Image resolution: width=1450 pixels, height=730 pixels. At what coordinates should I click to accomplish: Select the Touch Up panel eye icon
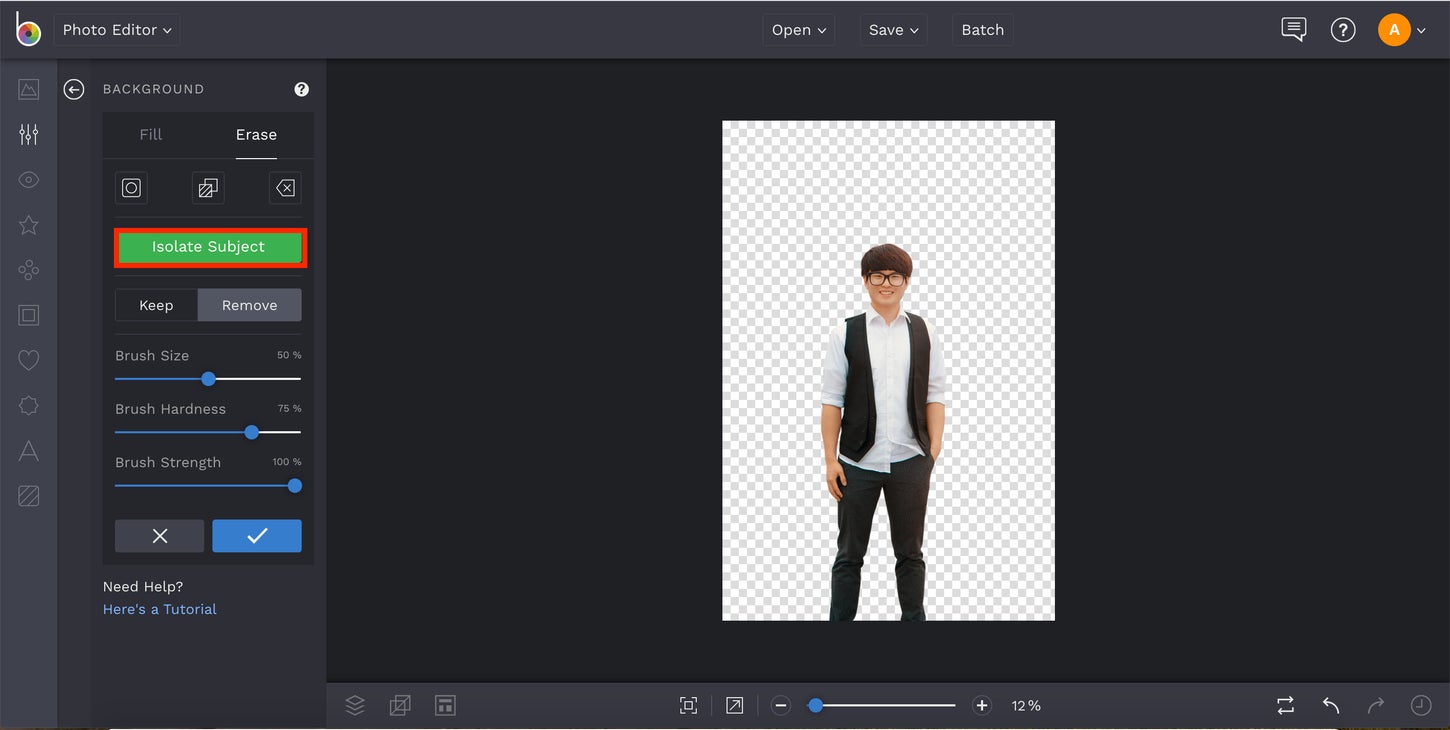click(28, 179)
